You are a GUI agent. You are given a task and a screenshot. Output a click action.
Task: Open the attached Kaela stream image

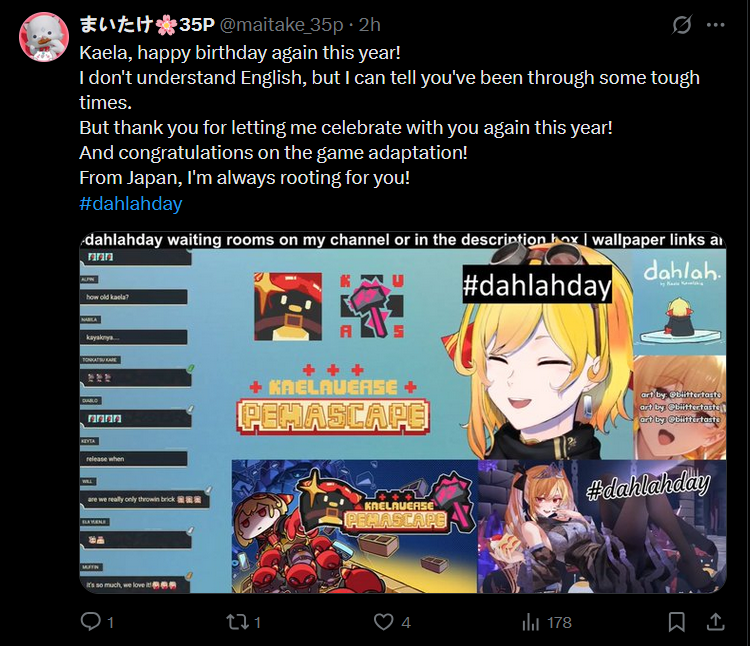tap(403, 412)
